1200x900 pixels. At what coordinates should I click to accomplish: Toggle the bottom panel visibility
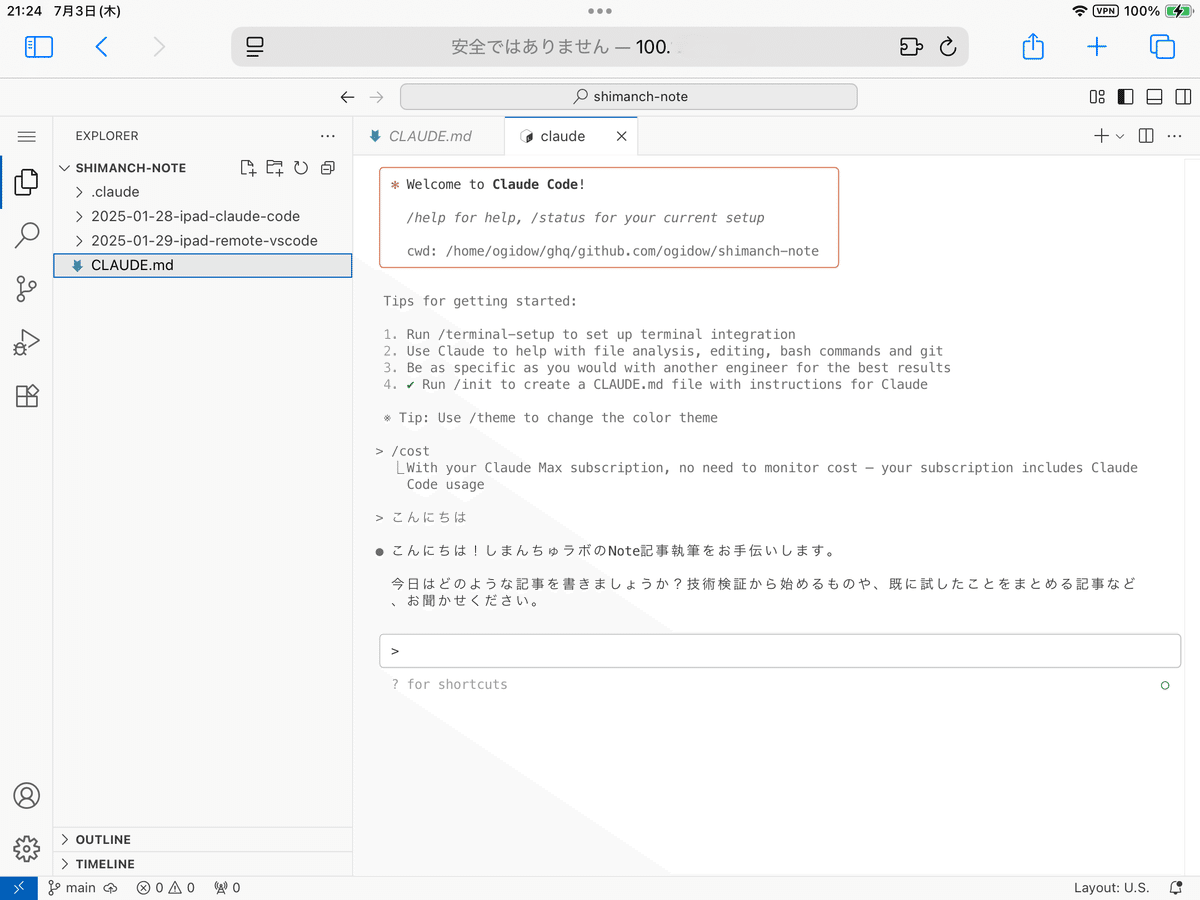click(x=1154, y=96)
